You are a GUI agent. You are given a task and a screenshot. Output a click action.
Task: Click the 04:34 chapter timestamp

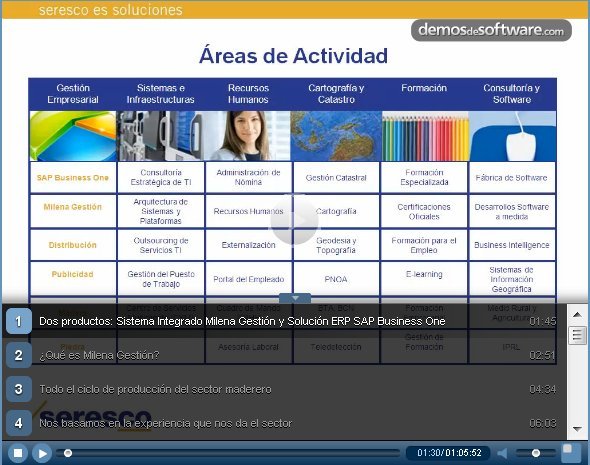click(542, 389)
